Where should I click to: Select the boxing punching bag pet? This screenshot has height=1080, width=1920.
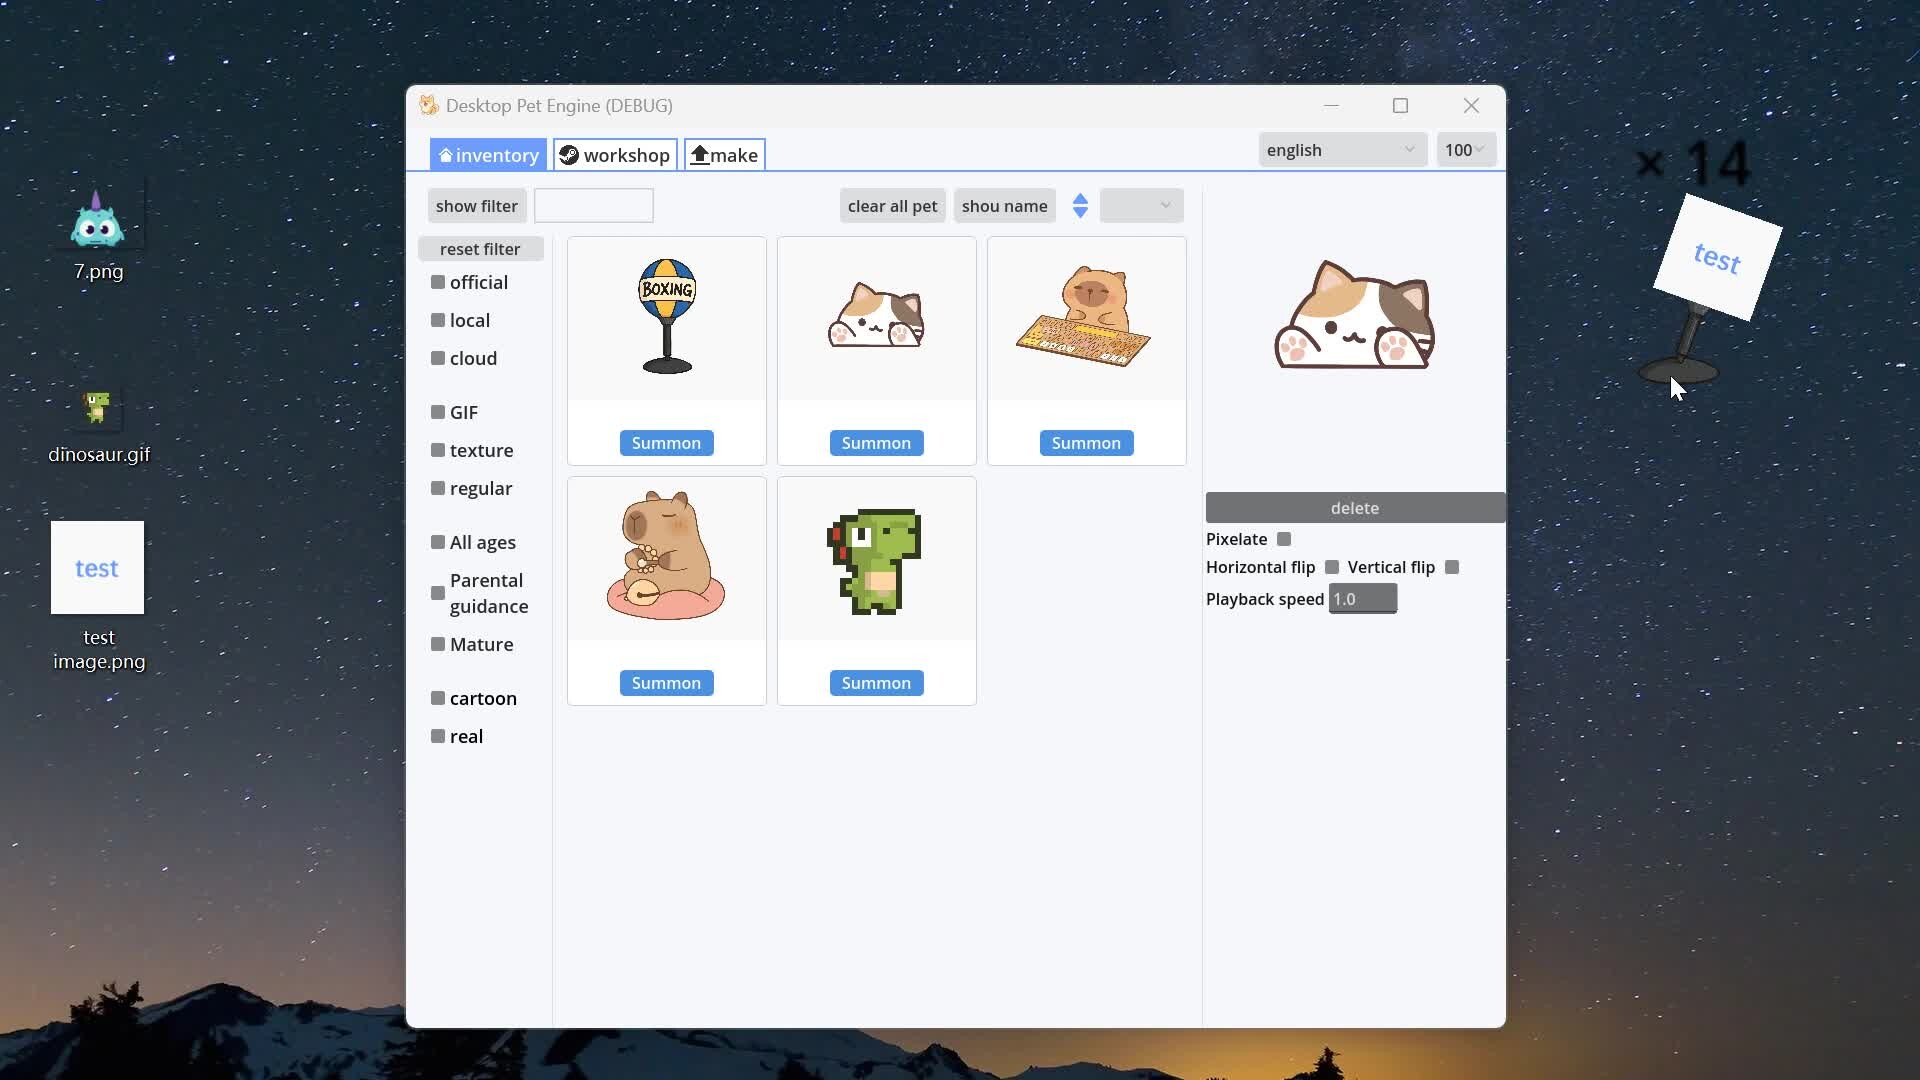(666, 318)
